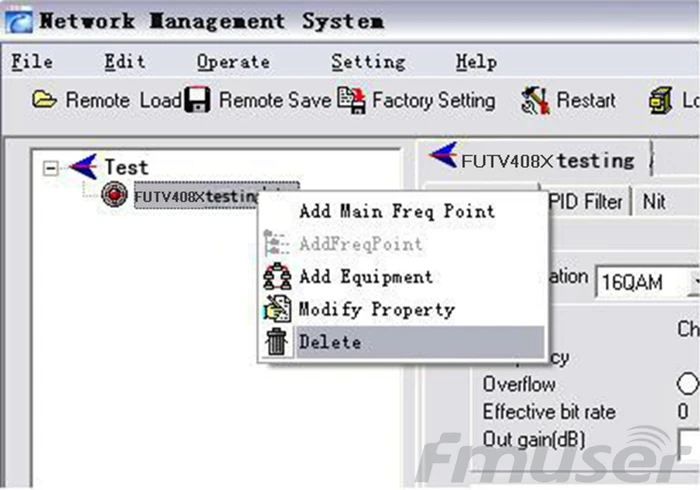Click the Factory Setting toolbar icon

(x=351, y=100)
